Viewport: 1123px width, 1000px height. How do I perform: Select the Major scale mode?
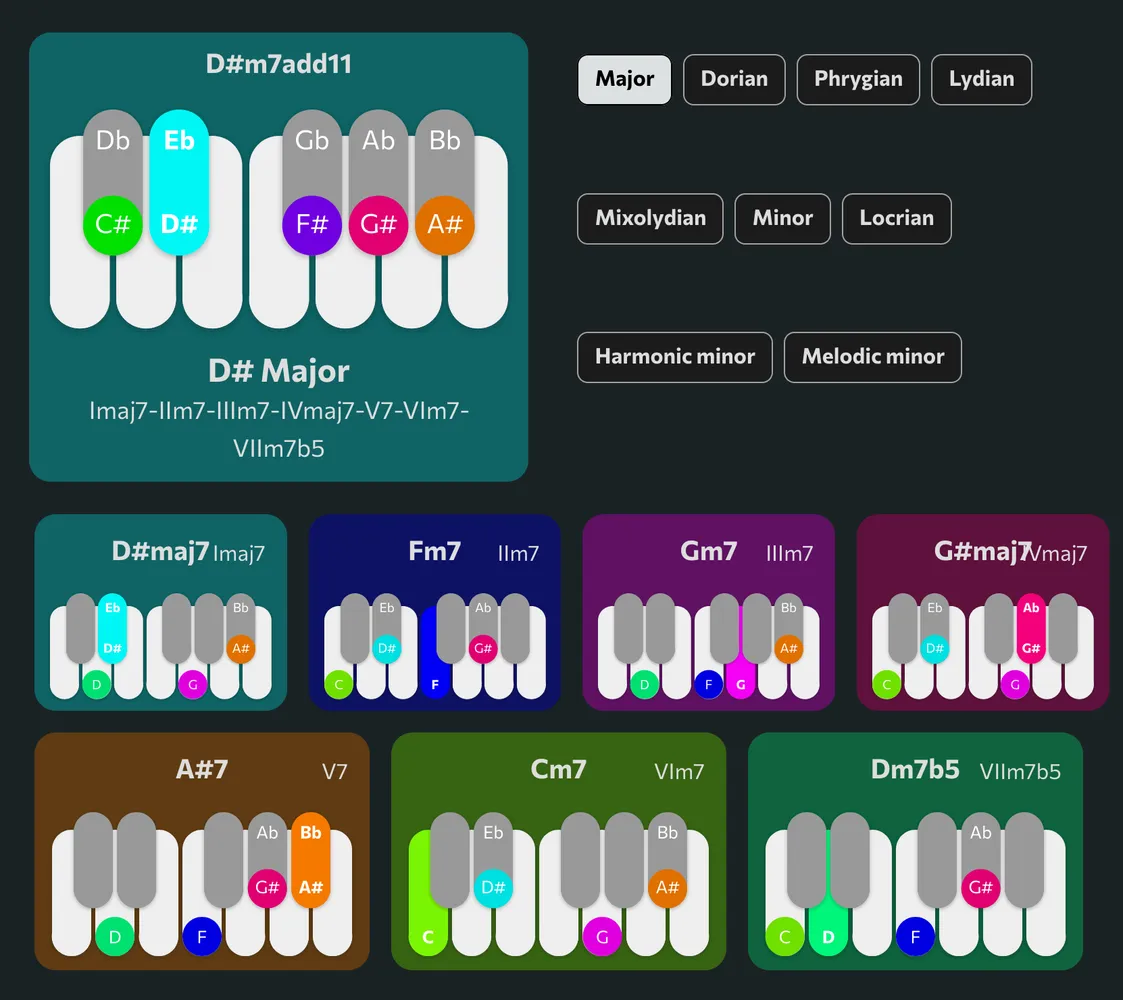[625, 79]
